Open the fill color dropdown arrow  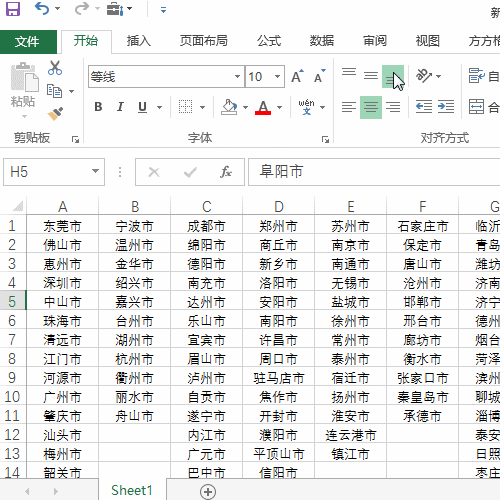coord(245,107)
